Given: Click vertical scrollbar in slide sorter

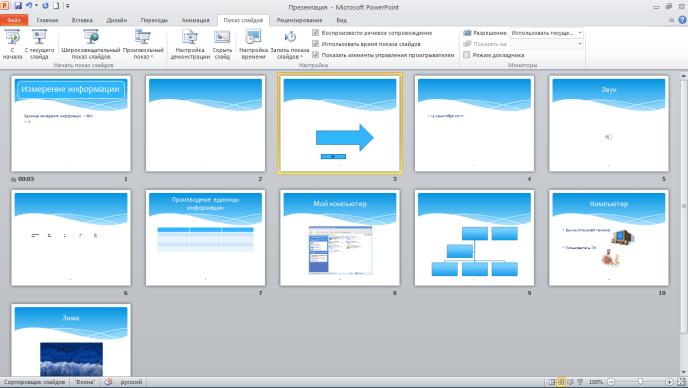Looking at the screenshot, I should click(x=683, y=206).
